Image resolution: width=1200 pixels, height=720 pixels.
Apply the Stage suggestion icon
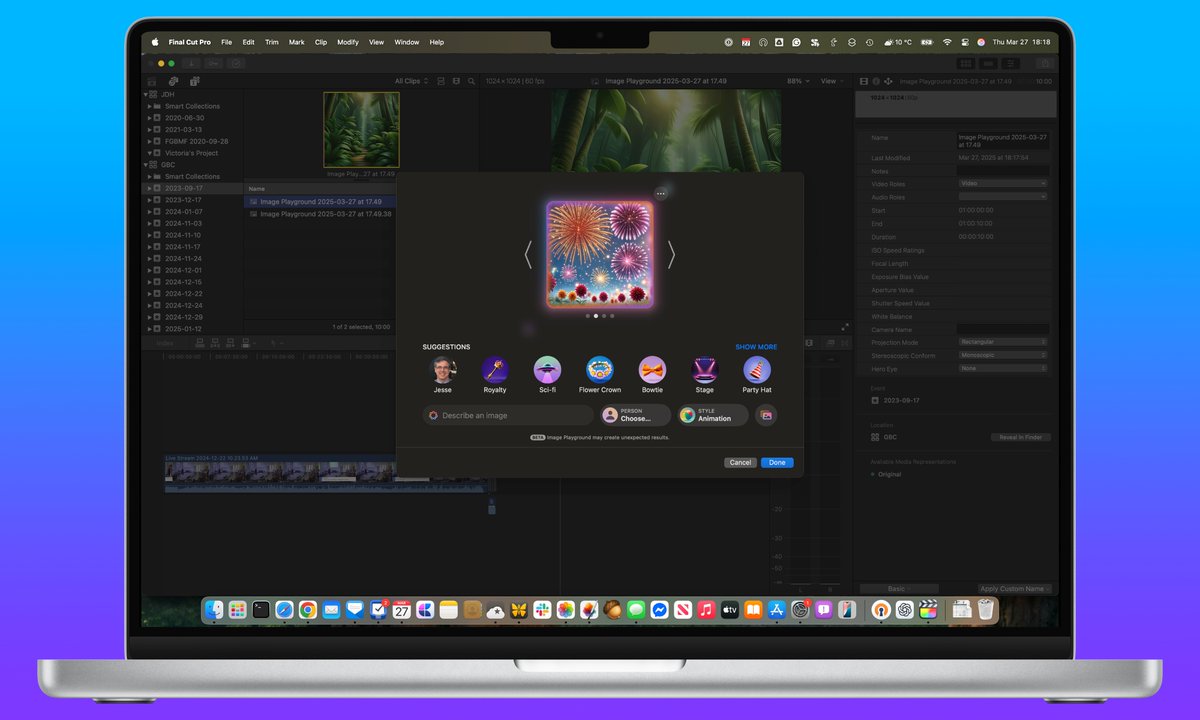click(x=704, y=370)
